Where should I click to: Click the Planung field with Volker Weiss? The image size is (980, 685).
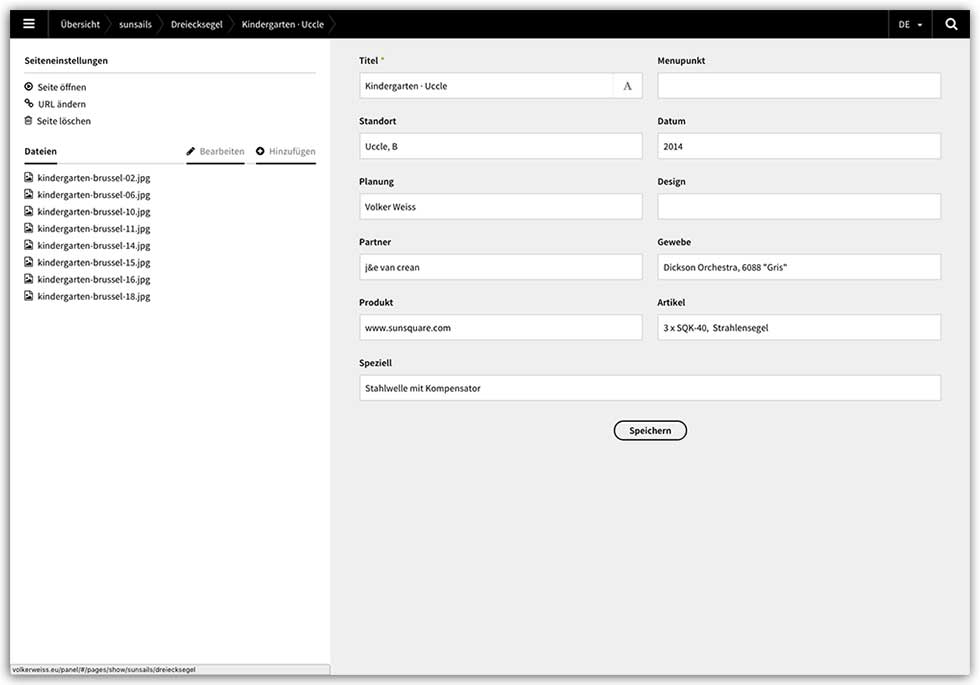[x=501, y=207]
